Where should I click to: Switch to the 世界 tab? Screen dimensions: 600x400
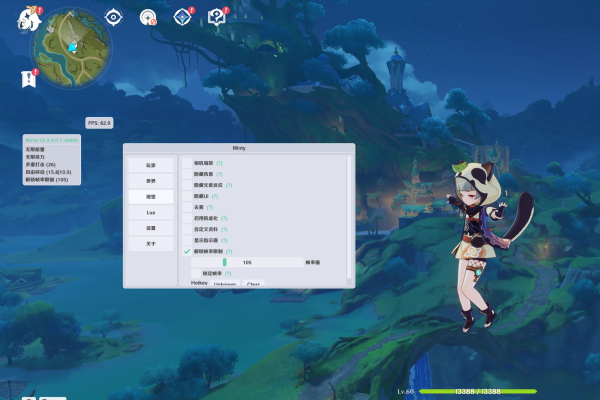151,181
